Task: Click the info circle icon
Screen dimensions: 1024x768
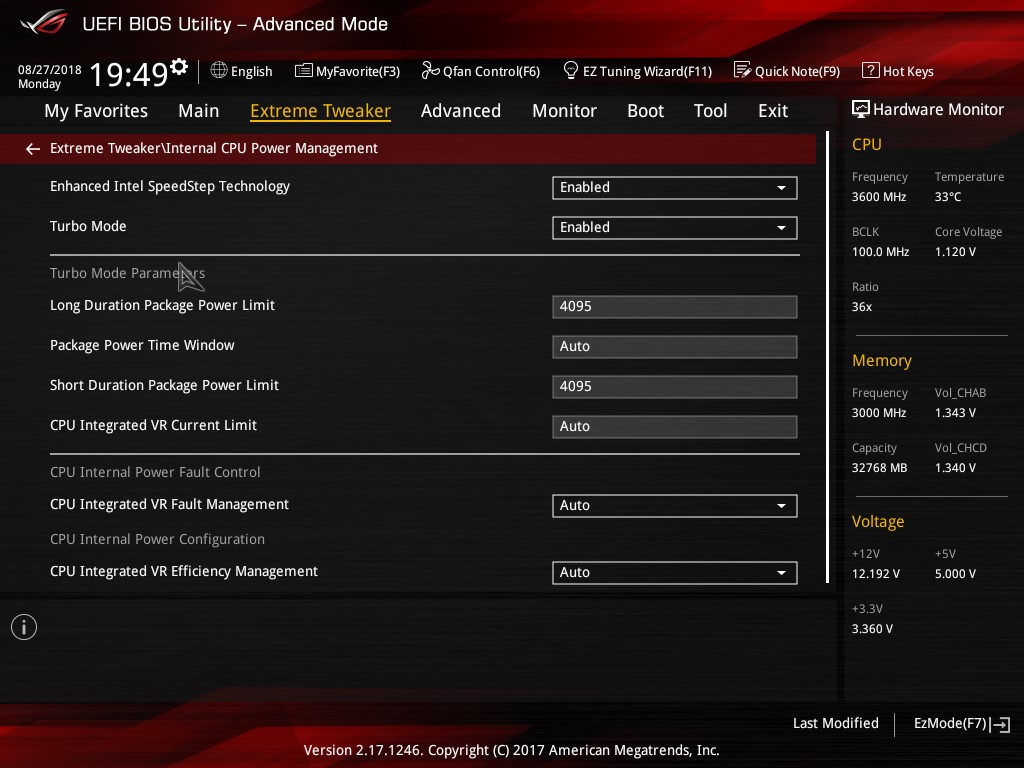Action: [24, 627]
